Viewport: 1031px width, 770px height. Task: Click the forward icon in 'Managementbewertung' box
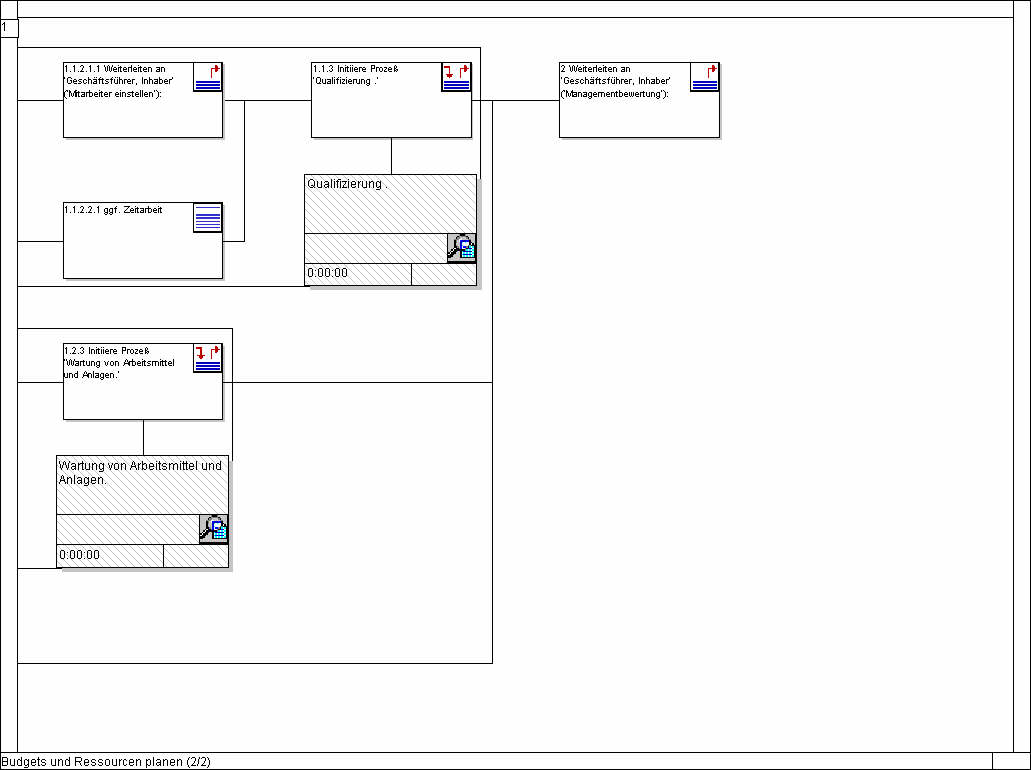tap(704, 77)
